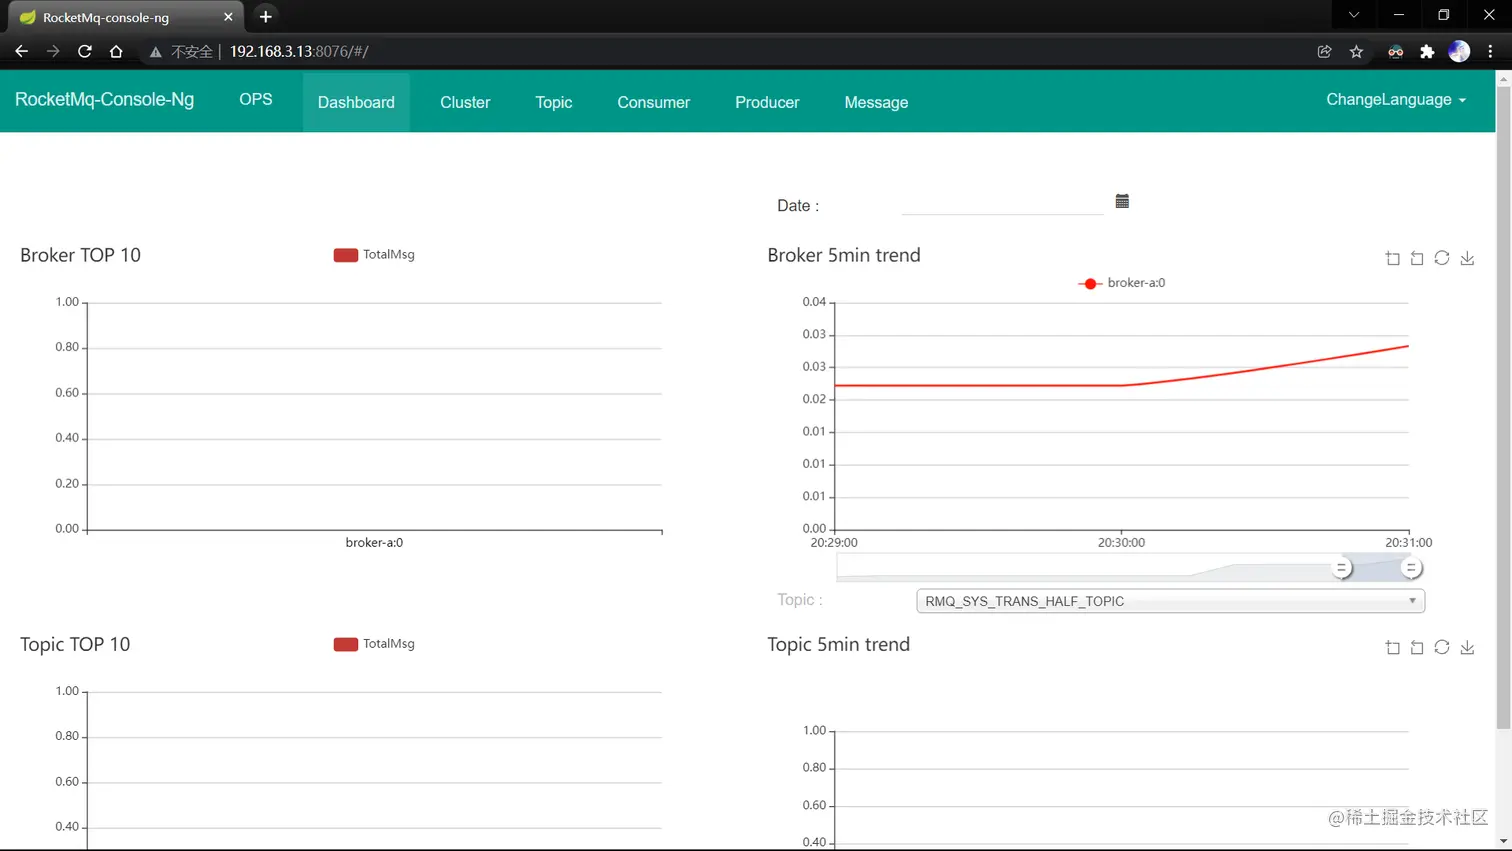Toggle TotalMsg legend in Topic TOP 10
The width and height of the screenshot is (1512, 851).
tap(374, 644)
